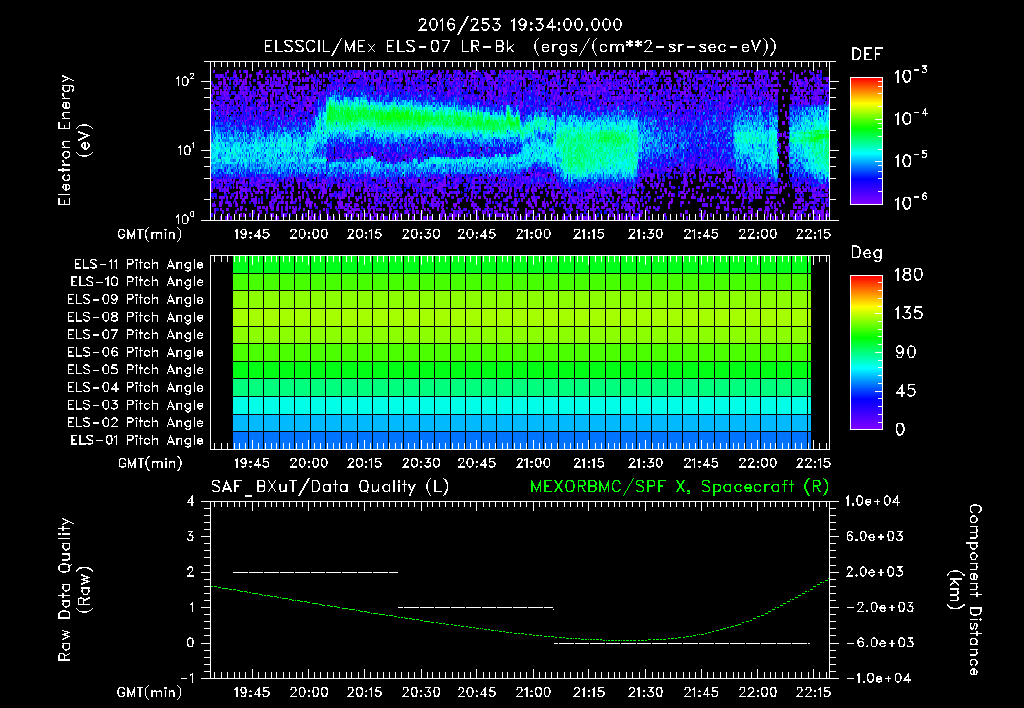This screenshot has height=708, width=1024.
Task: Click the -1 tick on Raw Data Quality axis
Action: point(187,678)
